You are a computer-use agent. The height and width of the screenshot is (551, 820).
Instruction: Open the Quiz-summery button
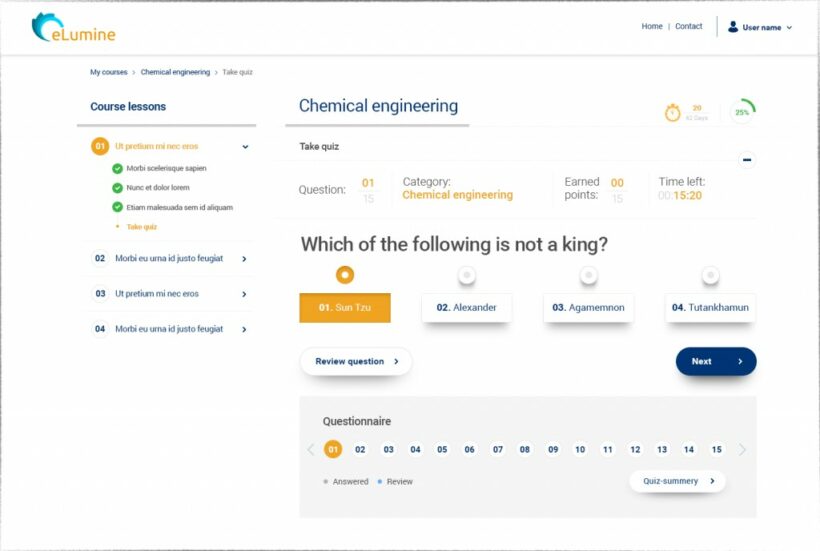(x=677, y=481)
